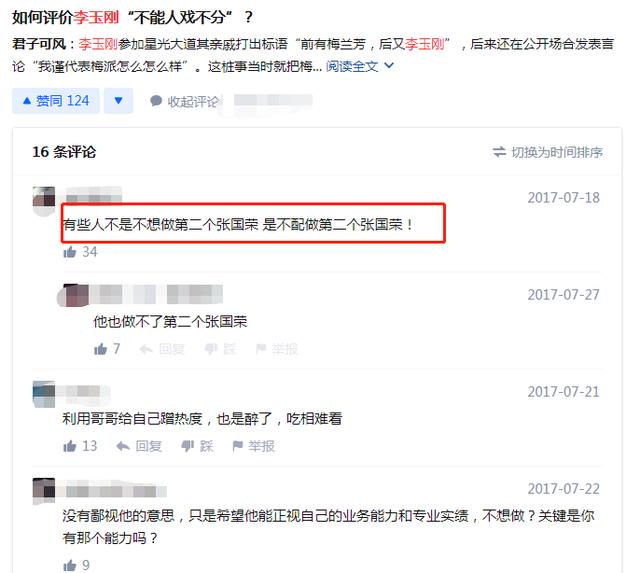Report 举报 the 2017-07-27 nested comment
The width and height of the screenshot is (640, 573).
pos(276,349)
